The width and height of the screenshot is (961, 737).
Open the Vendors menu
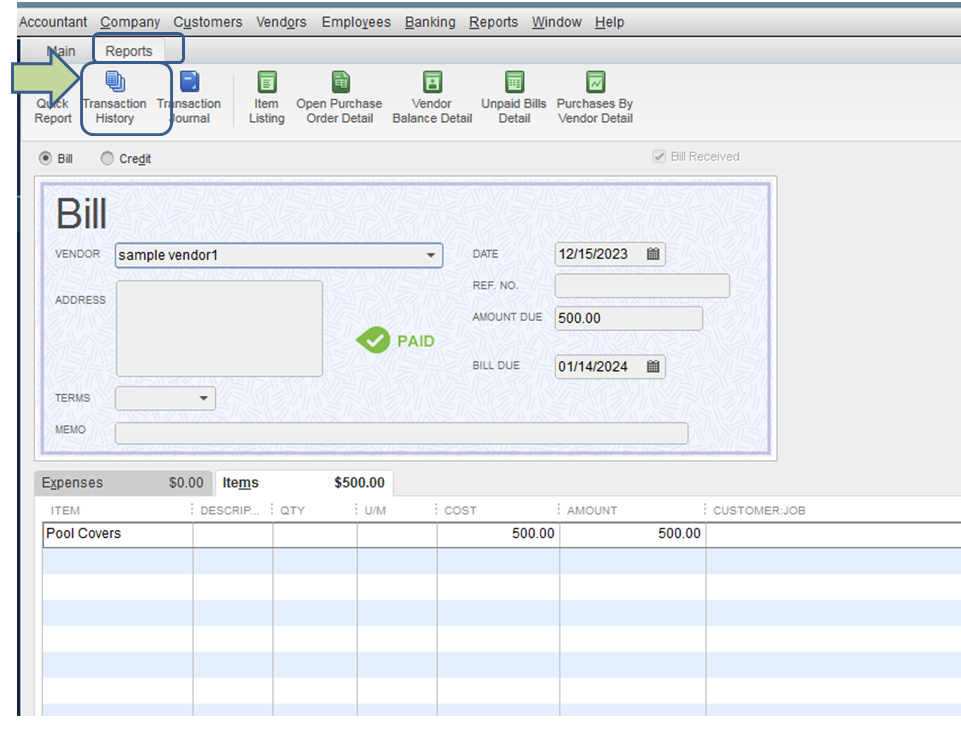tap(281, 22)
